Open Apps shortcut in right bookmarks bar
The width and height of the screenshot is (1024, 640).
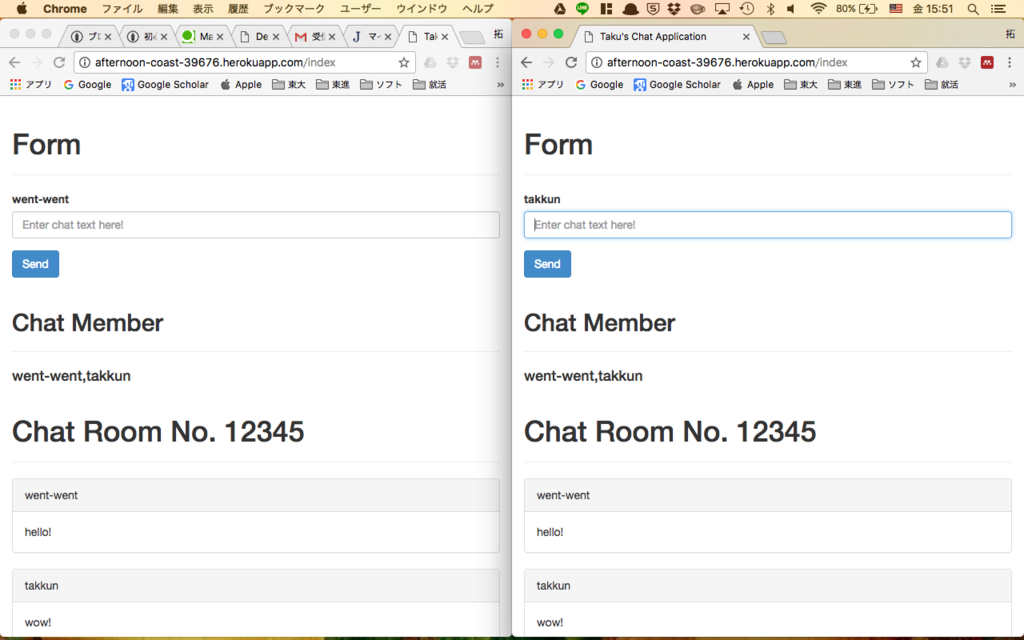(x=543, y=84)
